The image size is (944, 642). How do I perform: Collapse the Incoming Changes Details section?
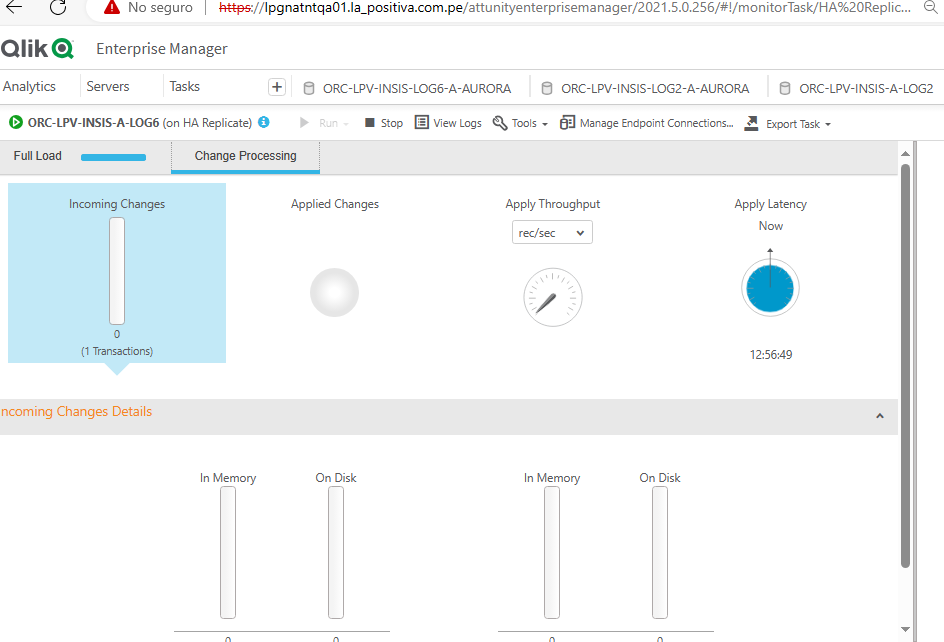point(880,415)
